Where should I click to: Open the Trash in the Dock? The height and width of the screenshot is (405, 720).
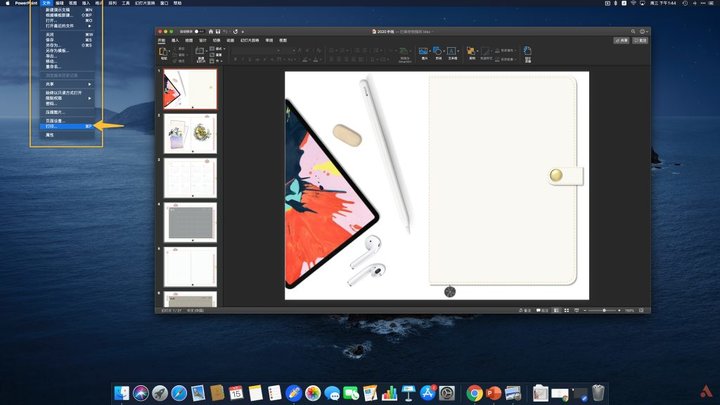598,393
